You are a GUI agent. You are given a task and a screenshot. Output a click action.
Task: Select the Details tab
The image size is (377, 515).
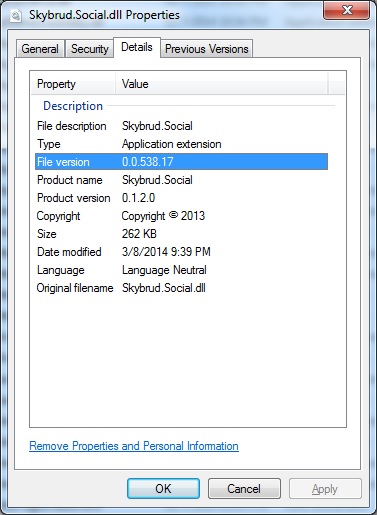coord(137,47)
